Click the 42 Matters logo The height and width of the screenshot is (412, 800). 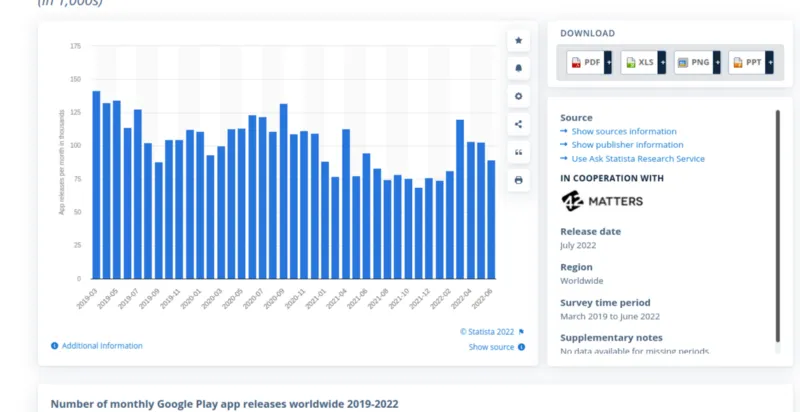[602, 201]
